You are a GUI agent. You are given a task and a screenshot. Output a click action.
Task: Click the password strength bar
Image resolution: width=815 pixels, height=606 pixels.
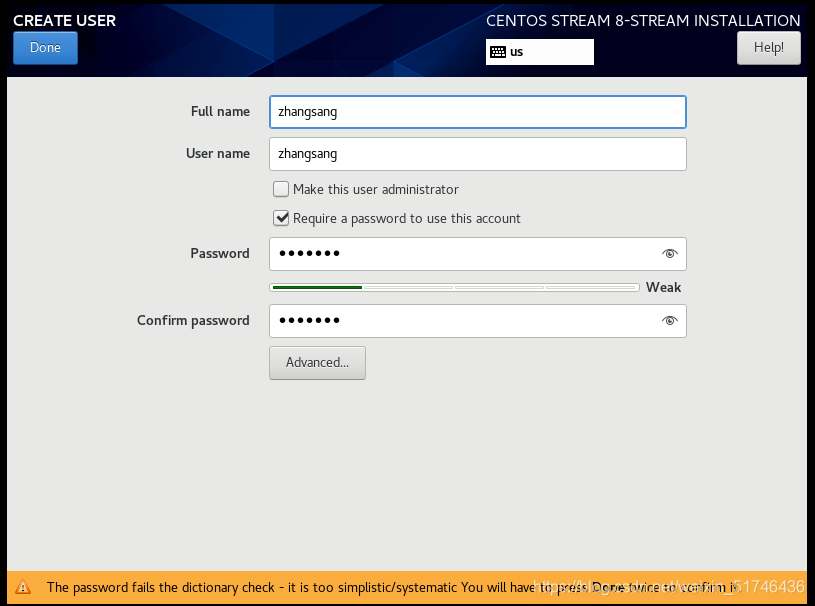(454, 287)
